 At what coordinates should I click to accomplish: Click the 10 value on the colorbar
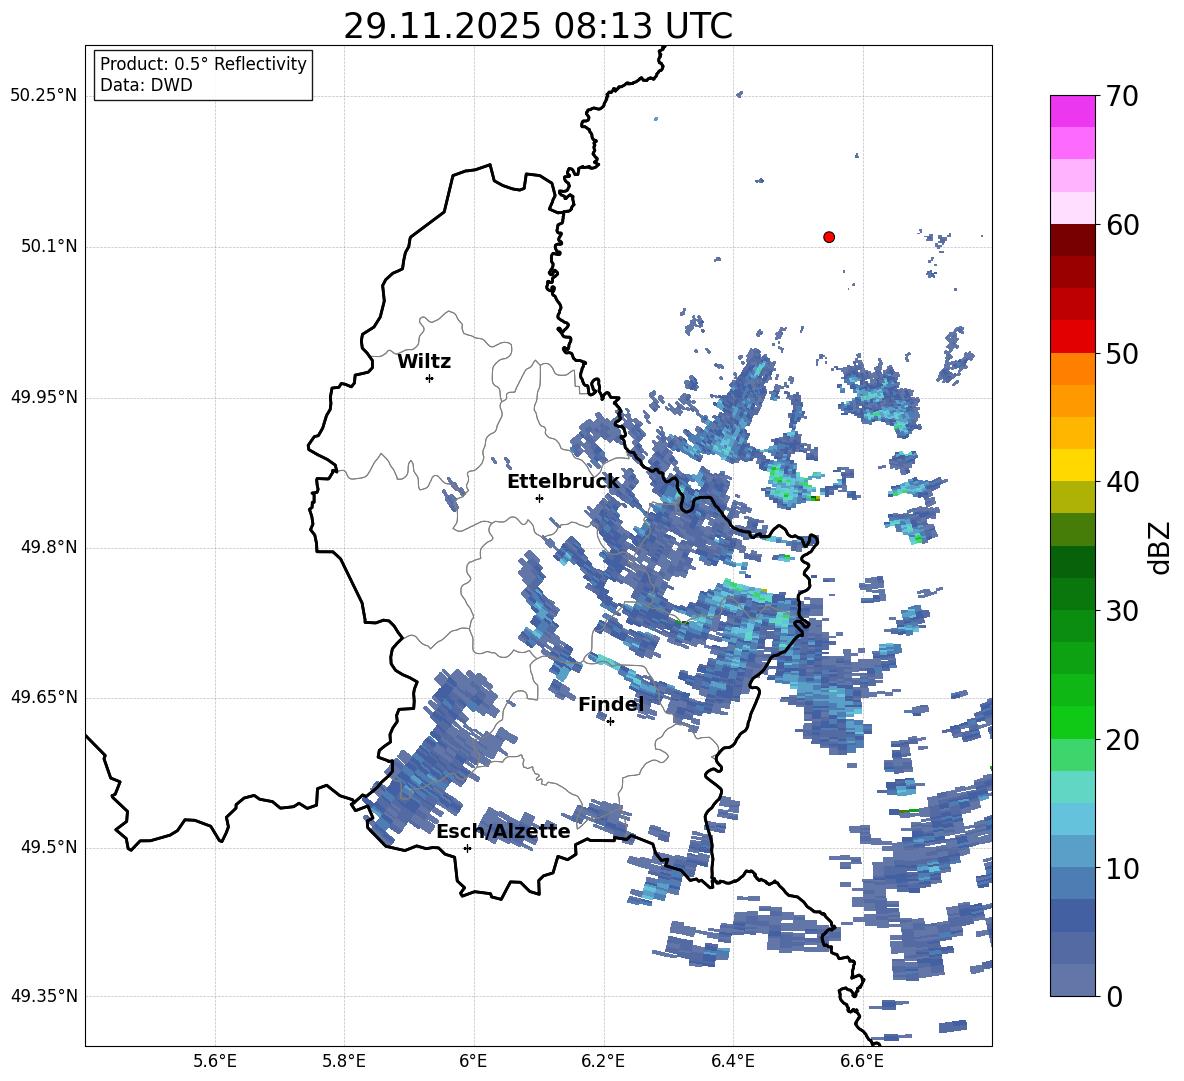pos(1122,868)
